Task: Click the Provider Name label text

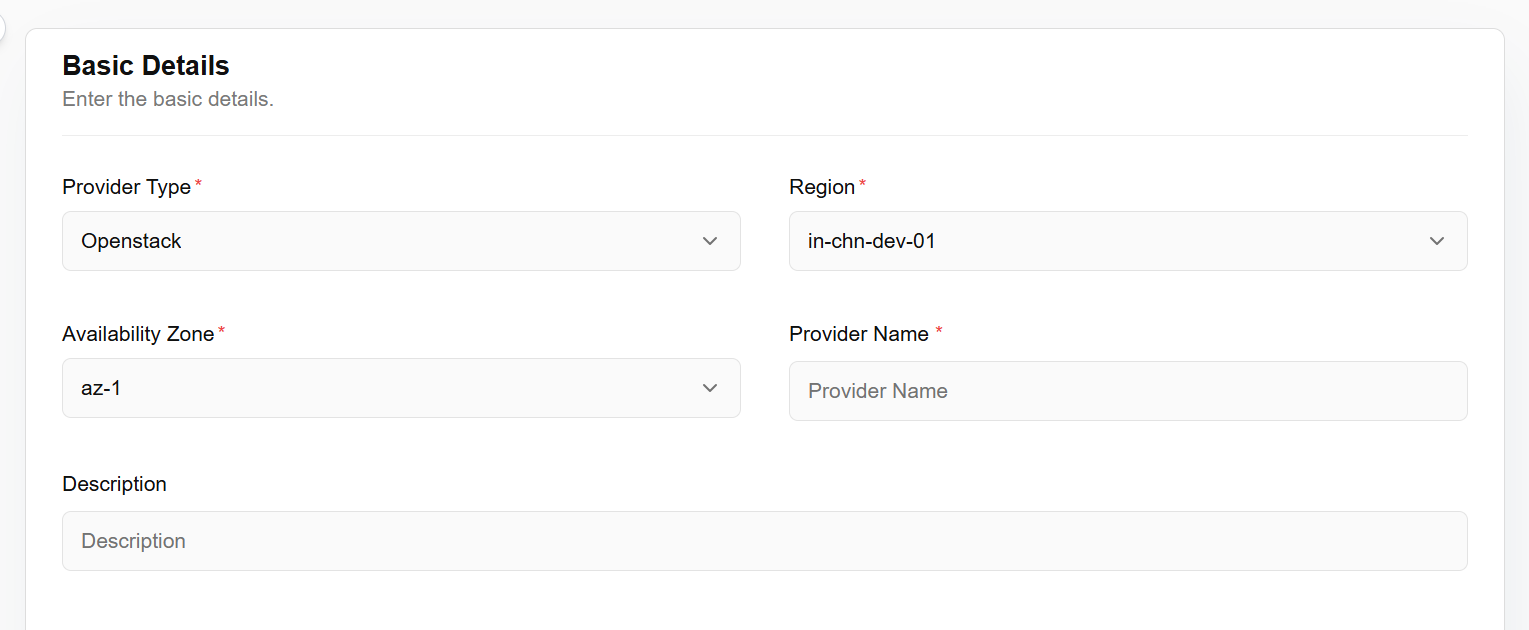Action: point(859,334)
